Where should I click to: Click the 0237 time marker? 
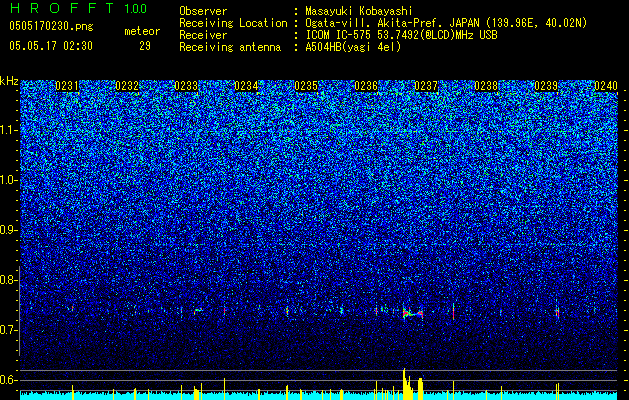[426, 86]
